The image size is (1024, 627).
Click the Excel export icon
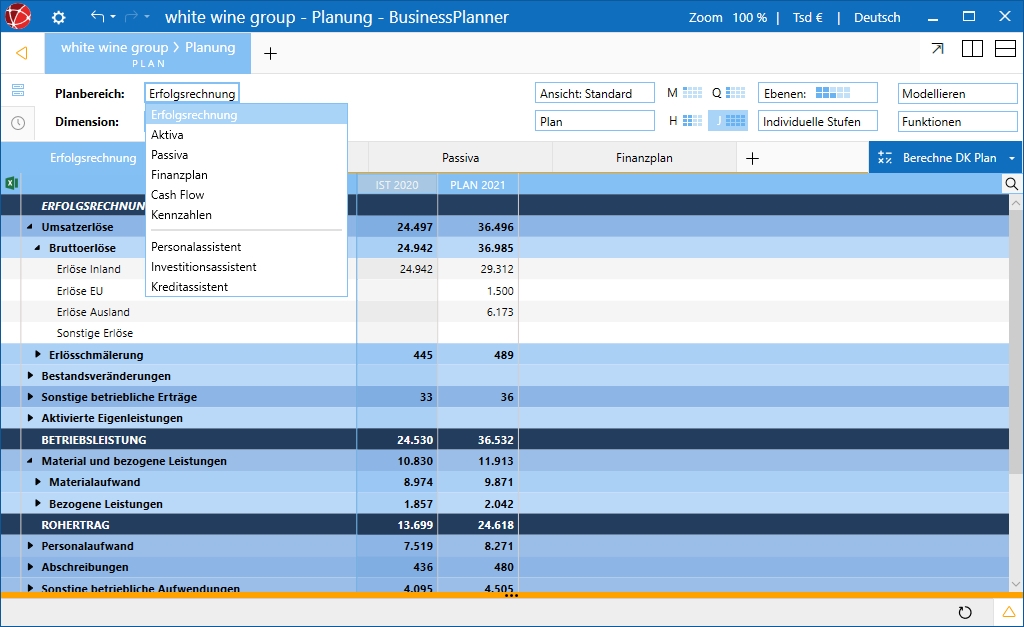(12, 183)
